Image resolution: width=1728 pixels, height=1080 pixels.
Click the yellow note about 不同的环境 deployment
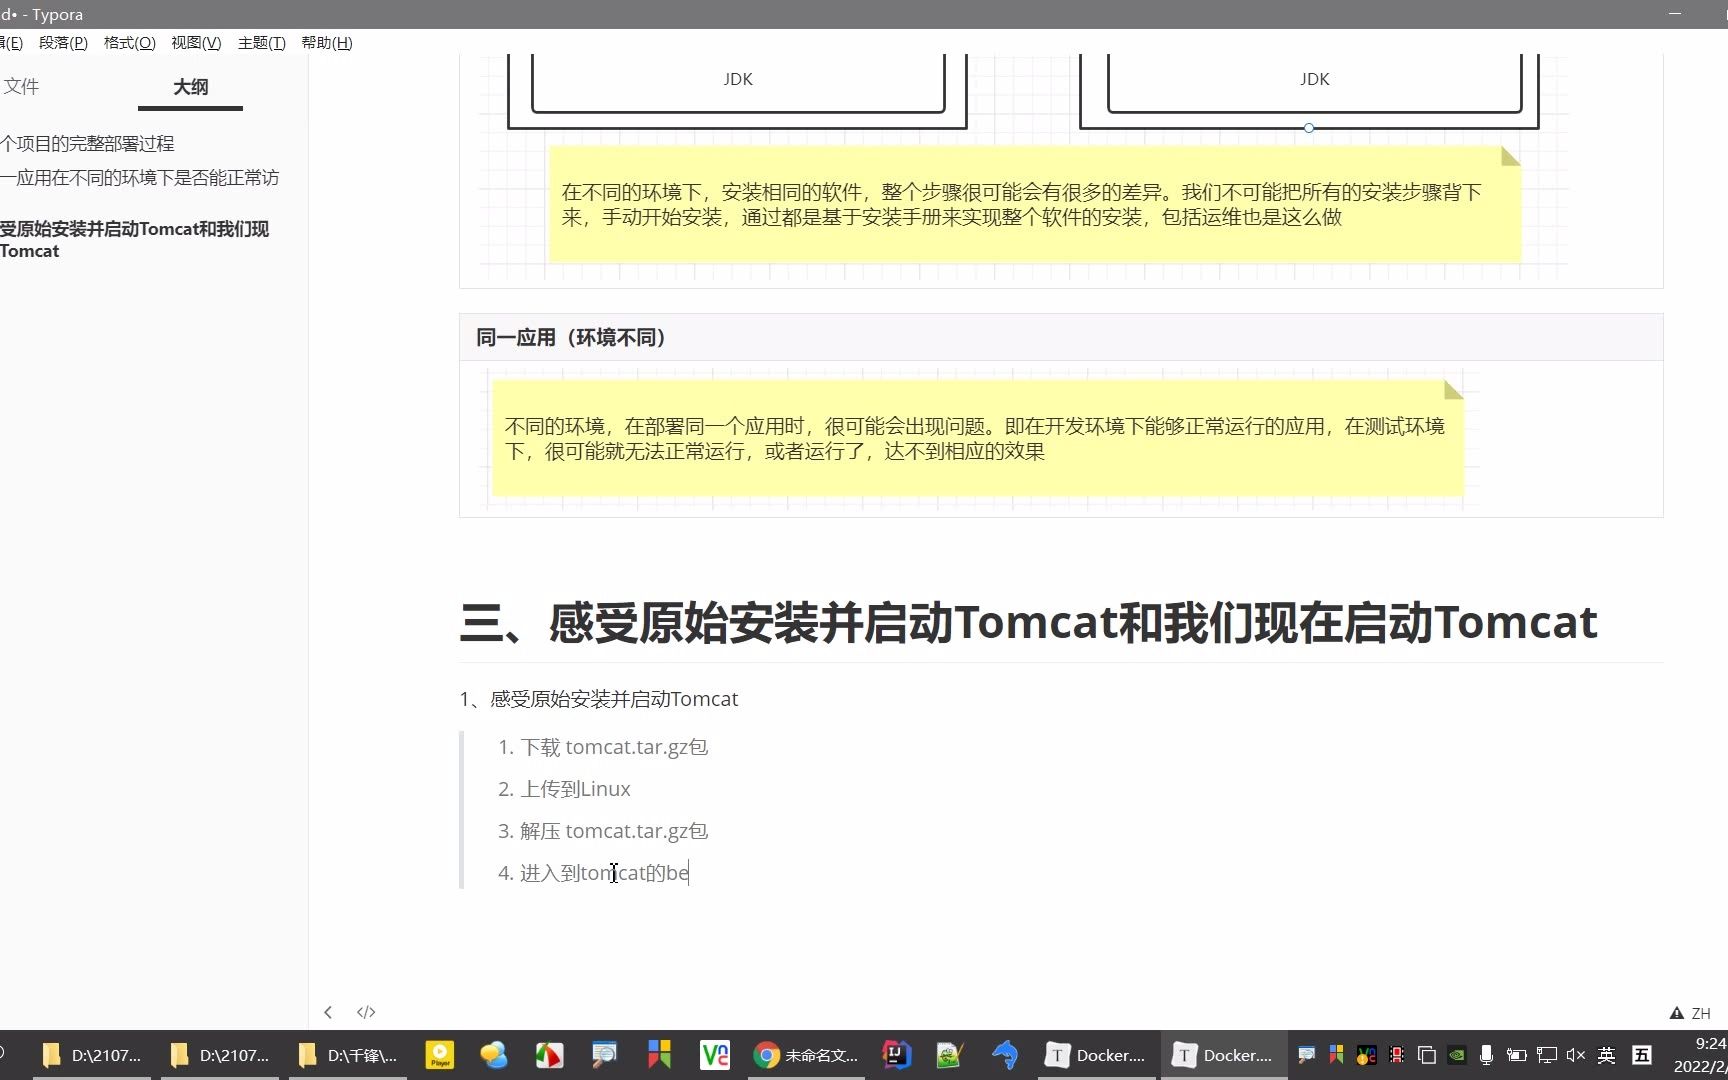[978, 438]
